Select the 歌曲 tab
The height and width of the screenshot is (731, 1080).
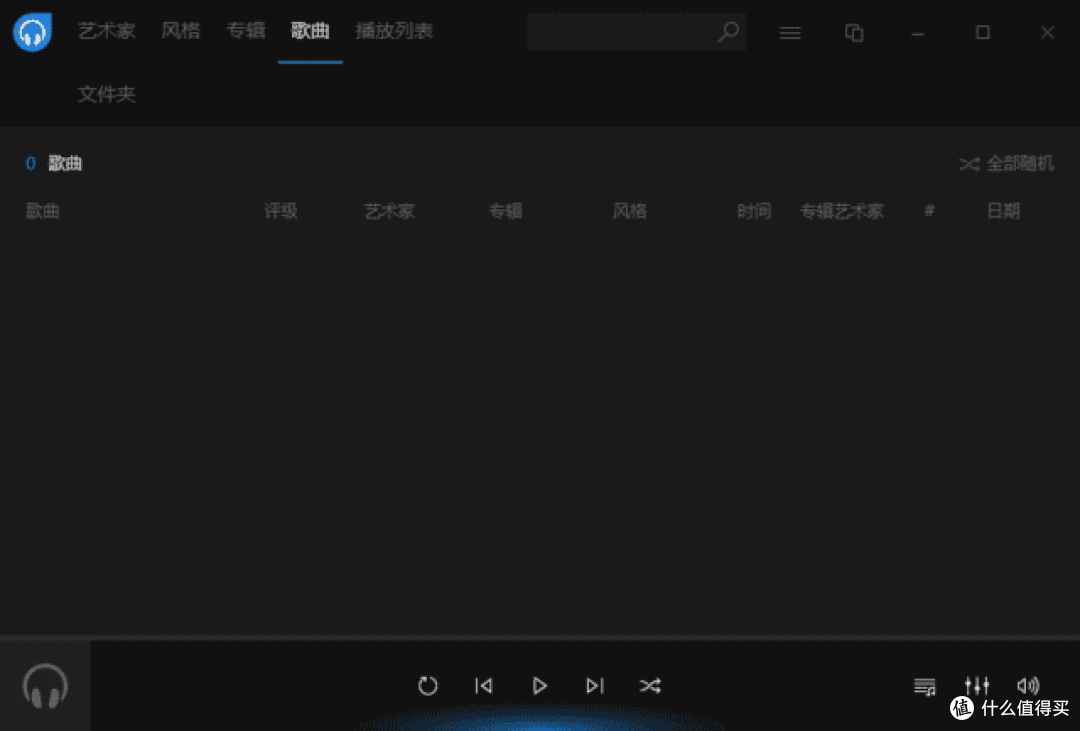pyautogui.click(x=310, y=31)
